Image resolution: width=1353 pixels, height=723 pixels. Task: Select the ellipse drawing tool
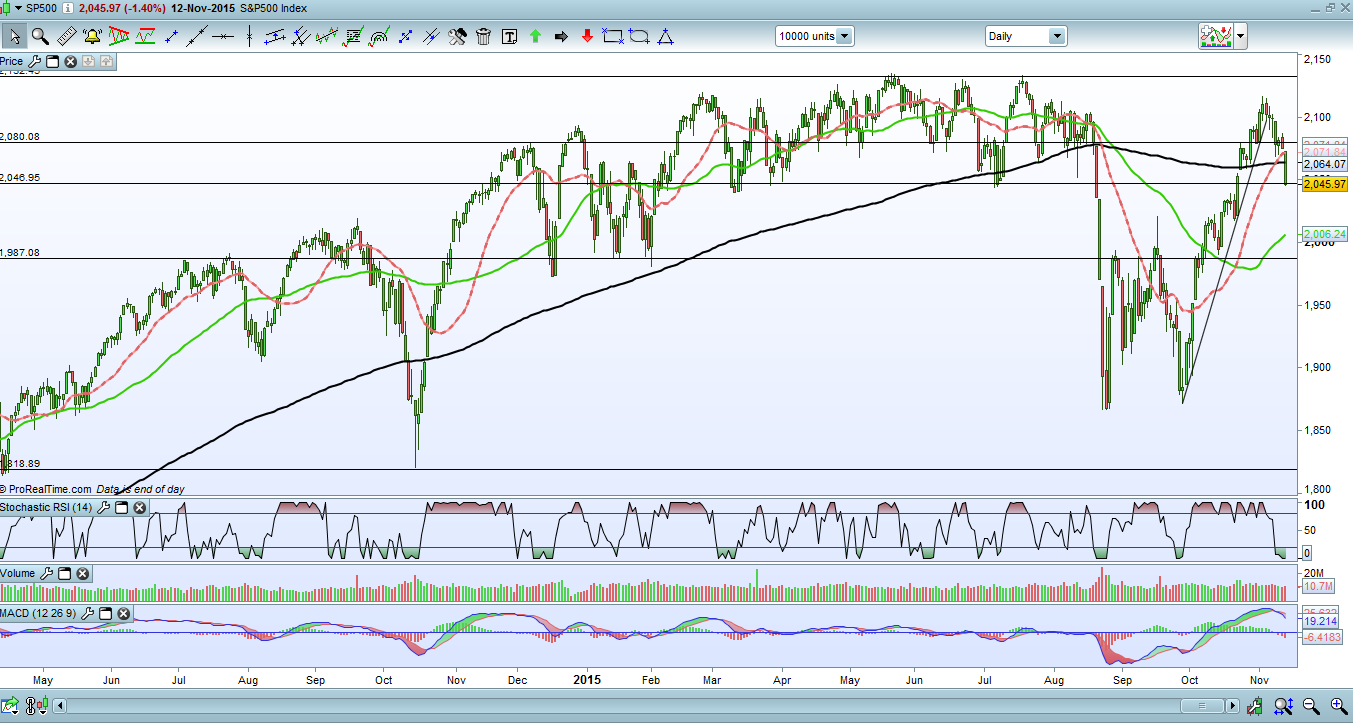pos(639,37)
